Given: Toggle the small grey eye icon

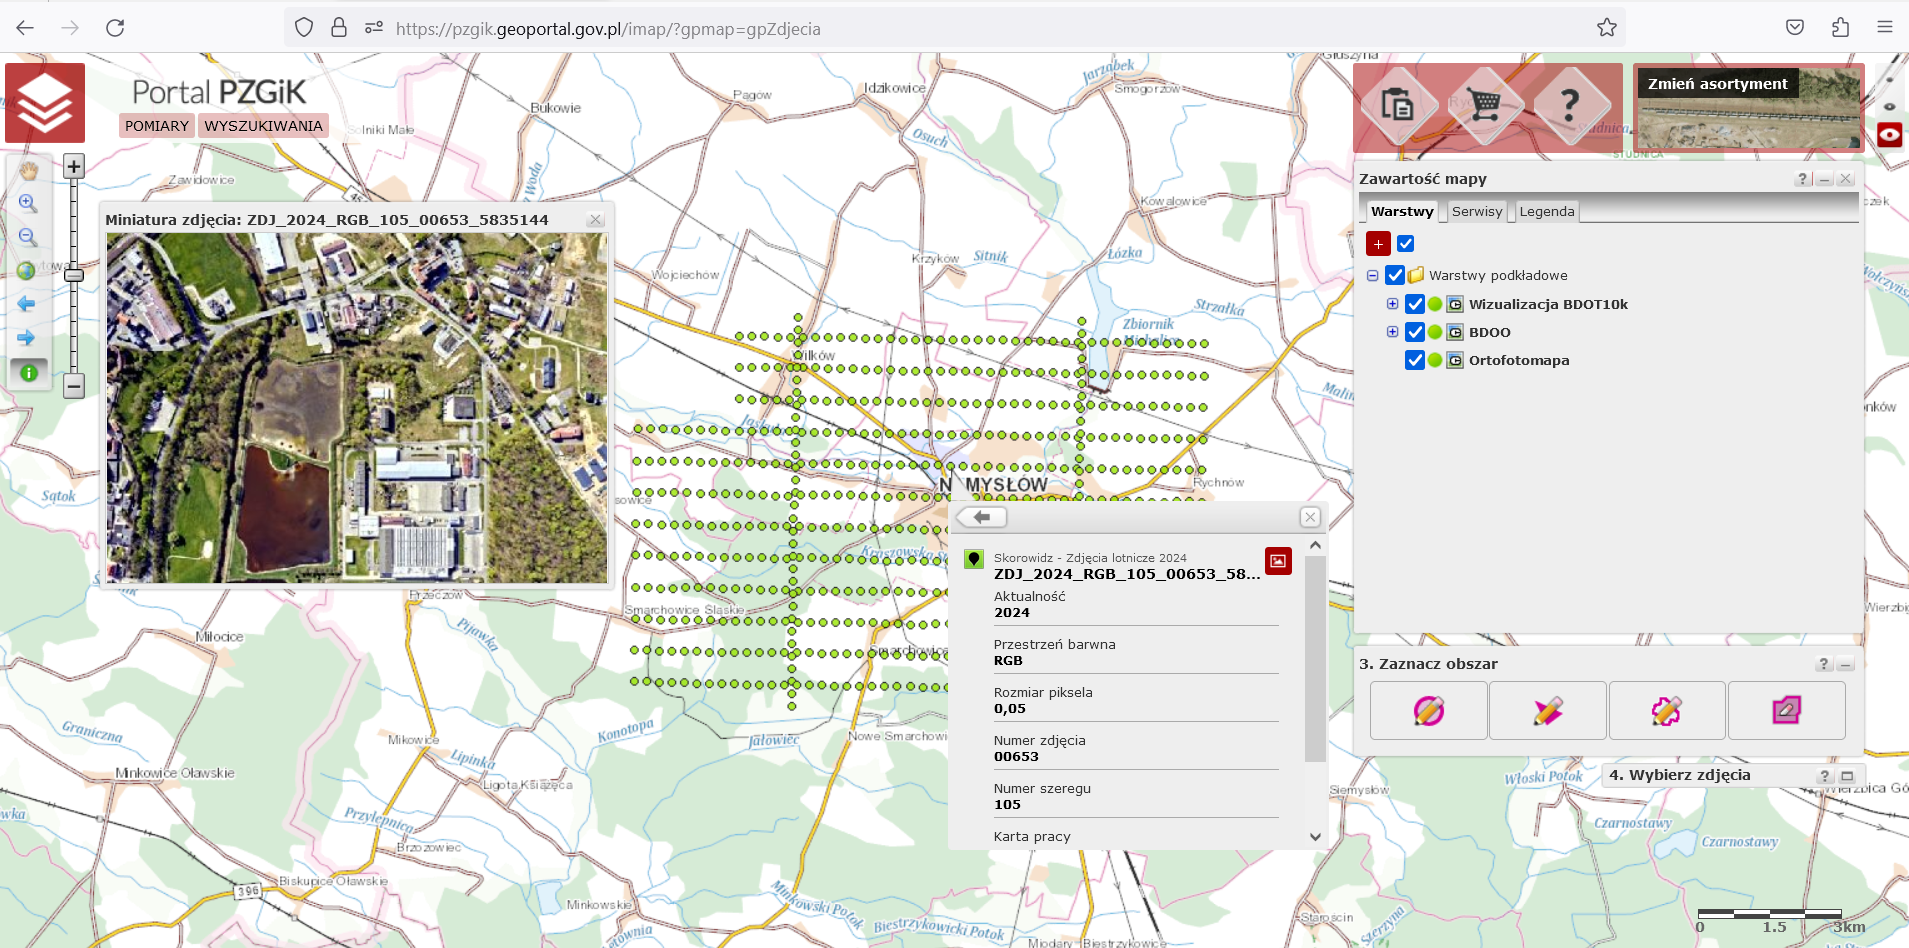Looking at the screenshot, I should [x=1889, y=106].
